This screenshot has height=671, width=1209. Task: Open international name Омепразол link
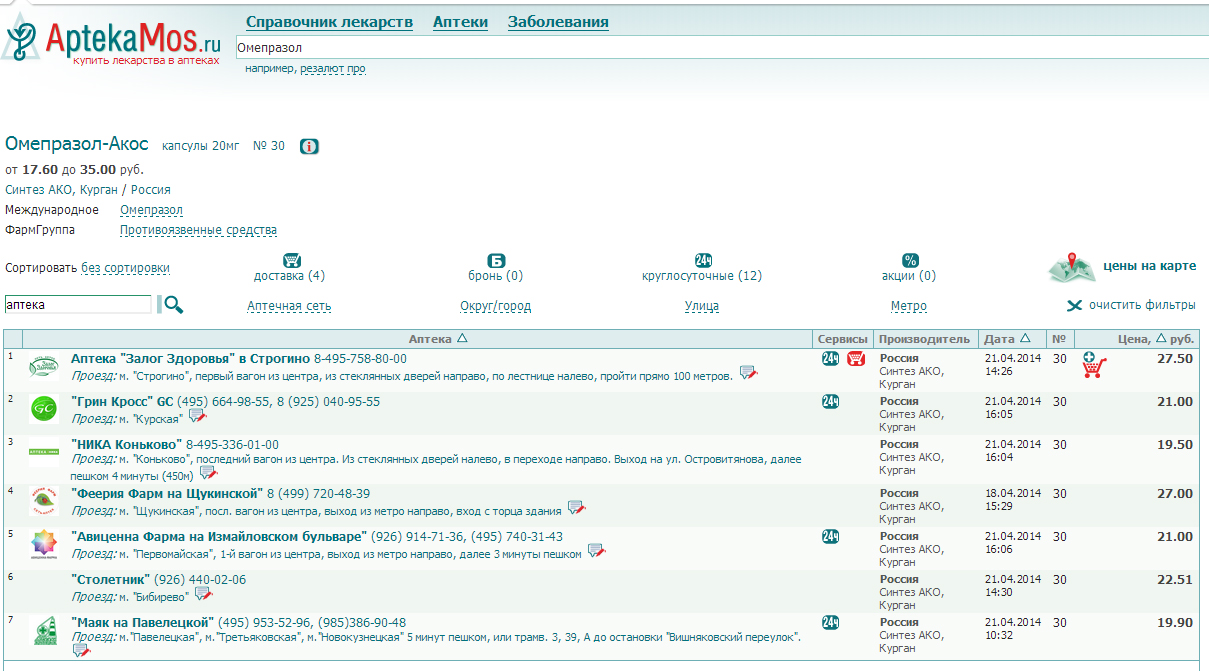(151, 210)
